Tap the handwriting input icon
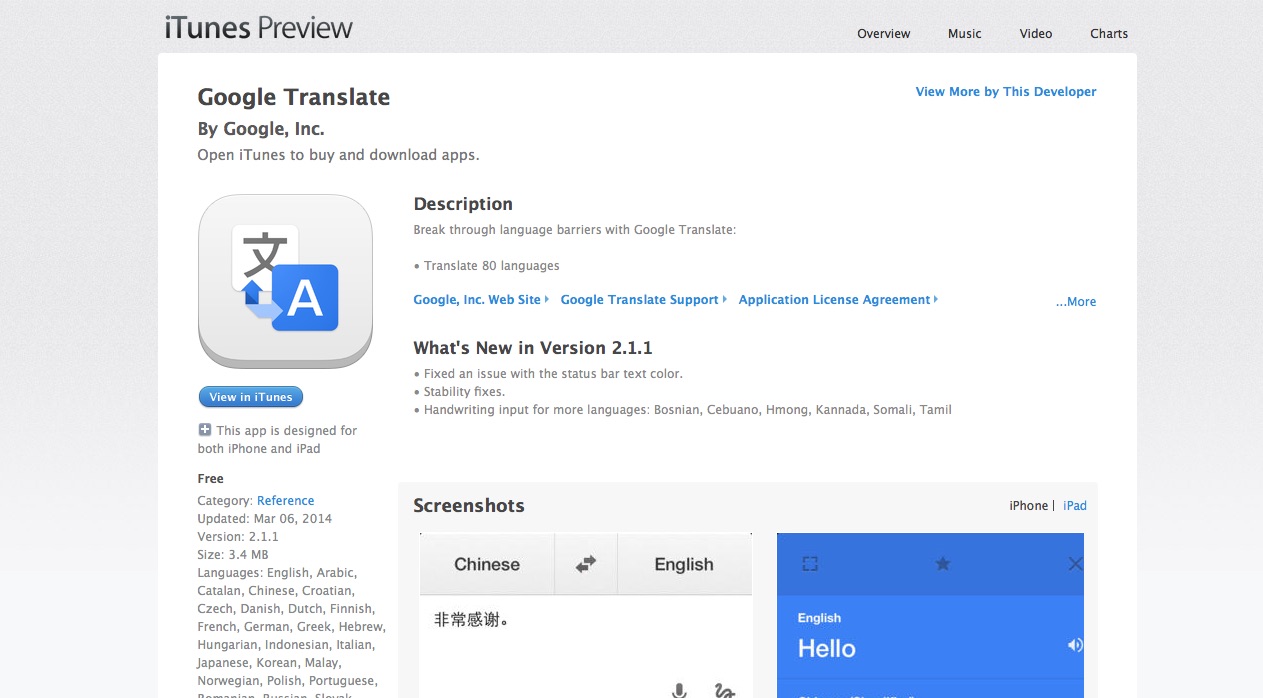1263x698 pixels. pos(725,690)
